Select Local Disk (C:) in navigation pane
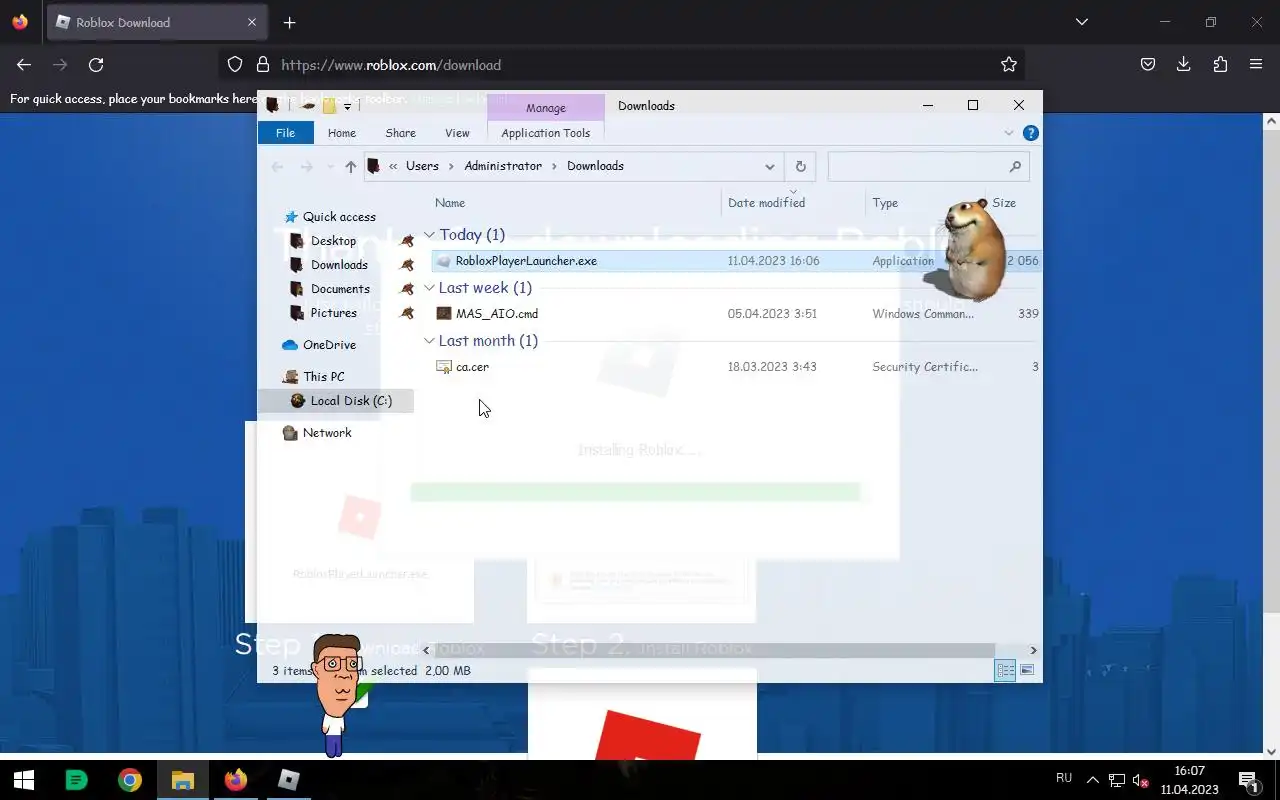1280x800 pixels. pos(350,401)
